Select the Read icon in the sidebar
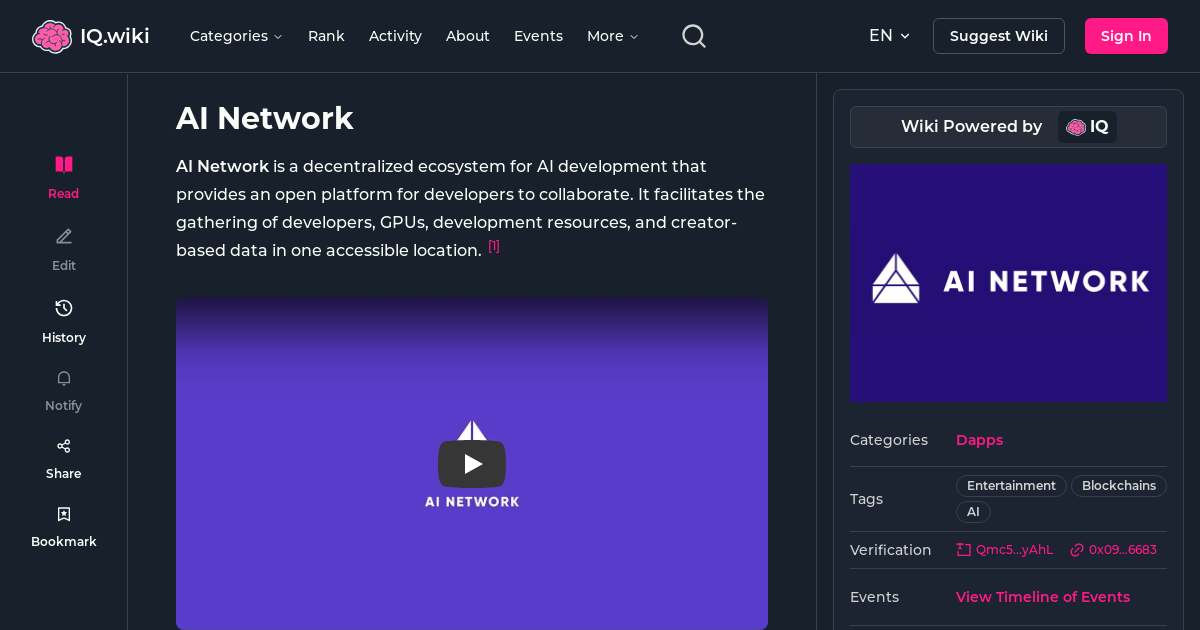This screenshot has width=1200, height=630. pyautogui.click(x=63, y=164)
